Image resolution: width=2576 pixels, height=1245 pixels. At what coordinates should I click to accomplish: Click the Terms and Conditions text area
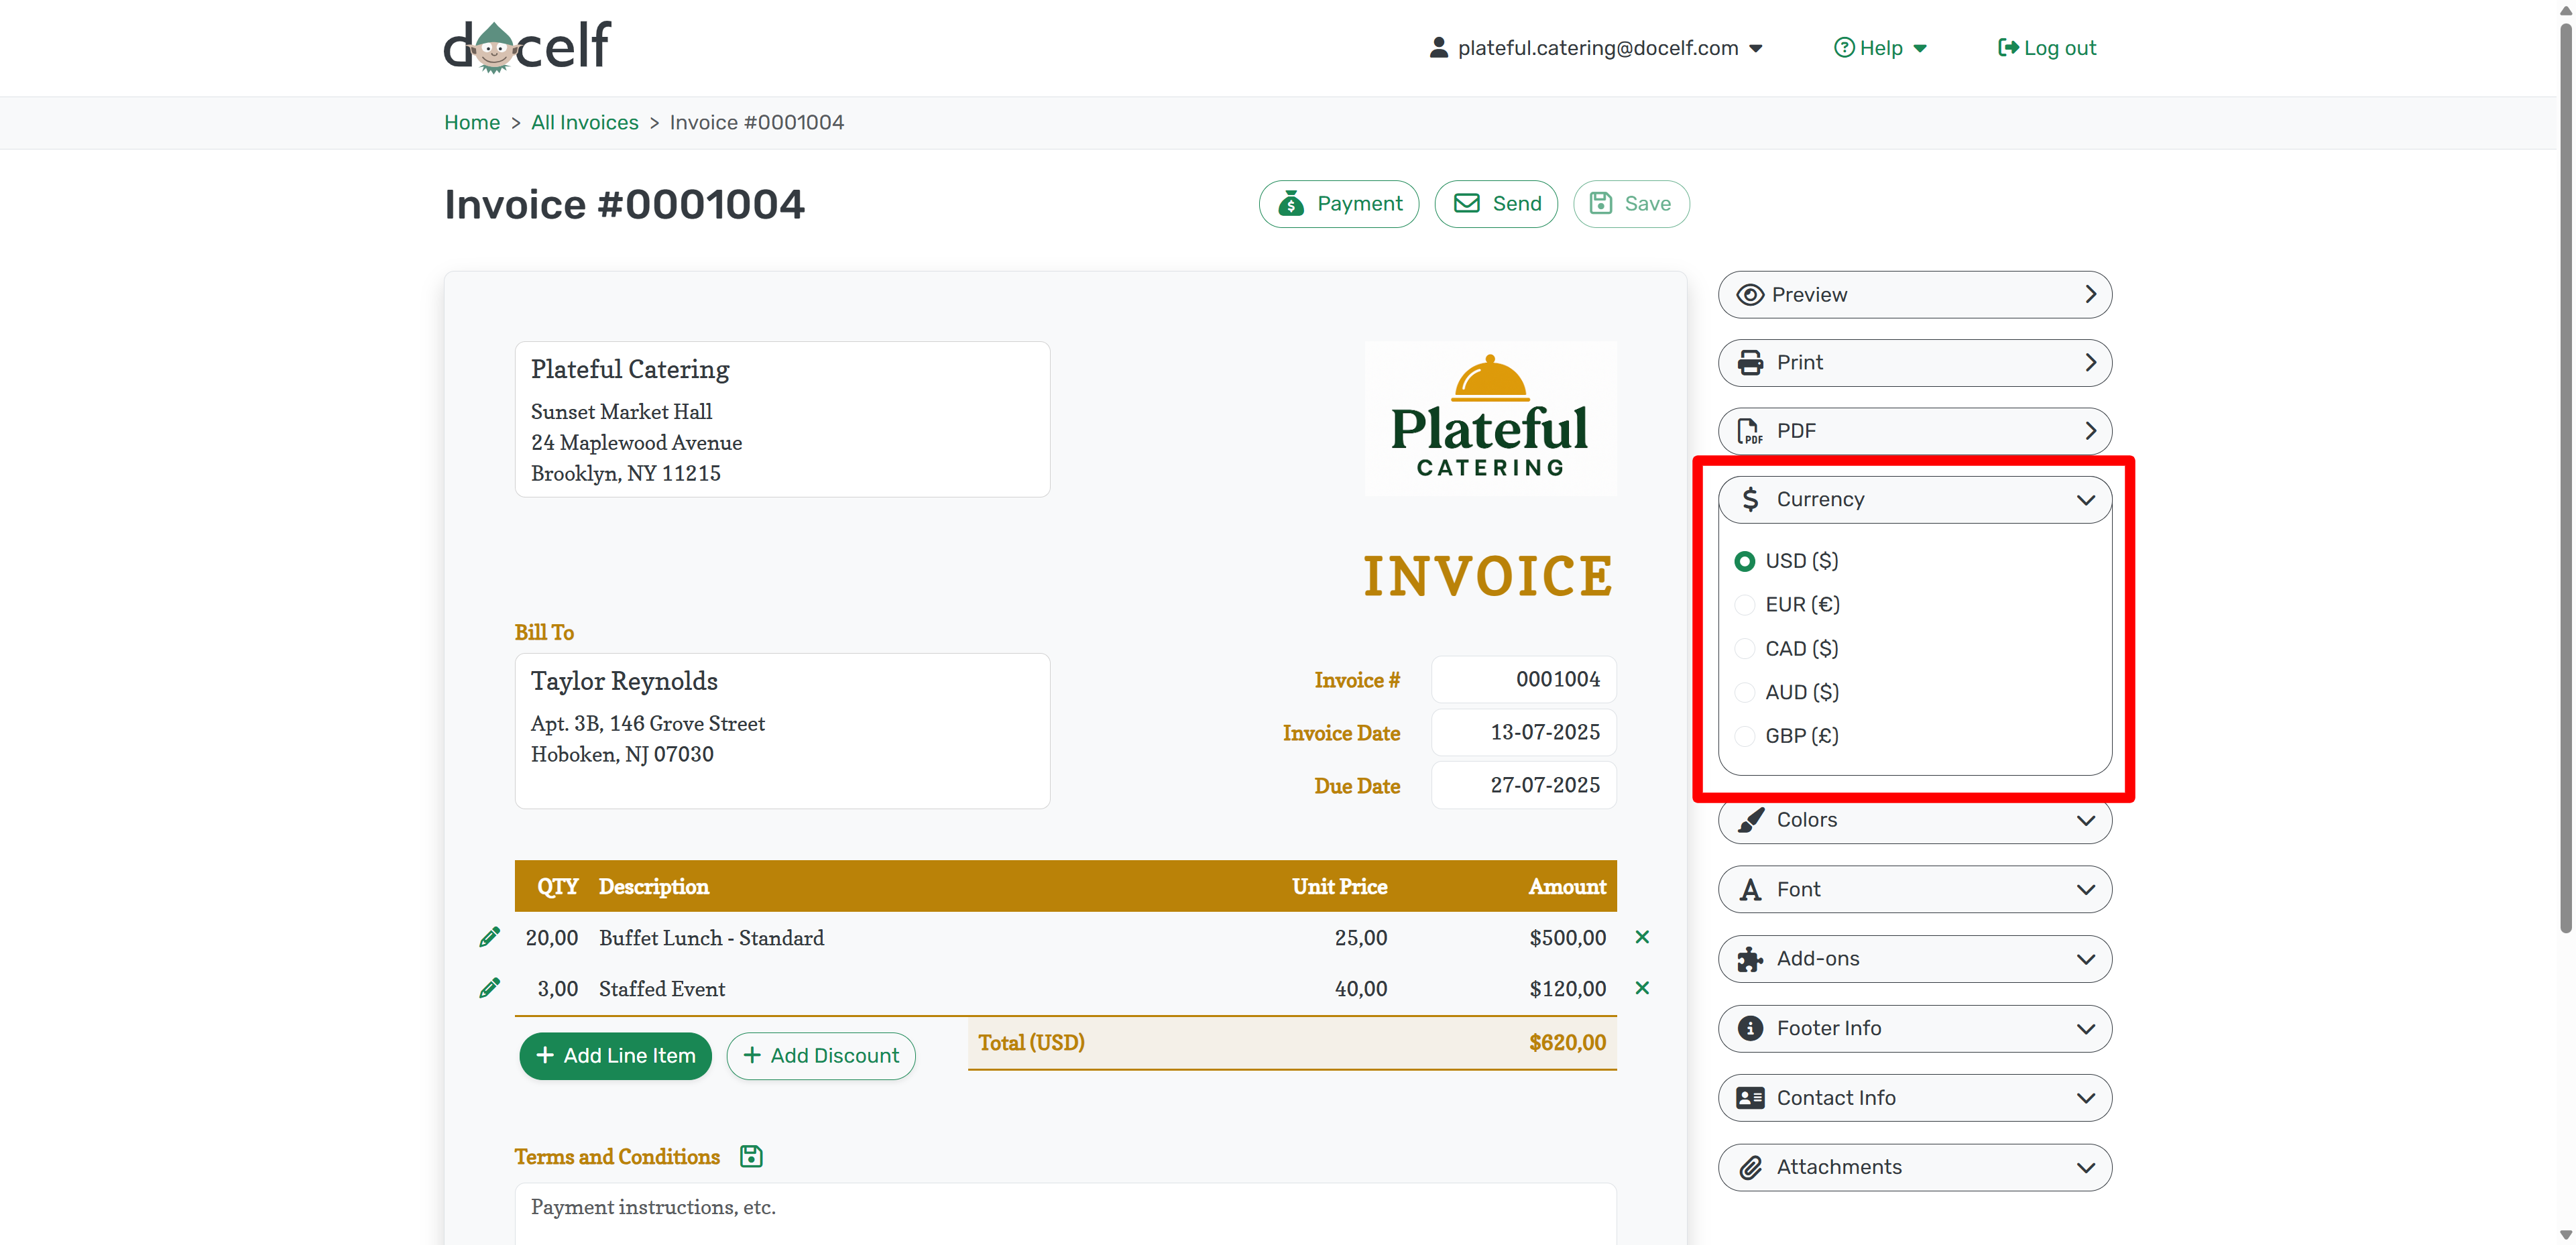tap(1066, 1214)
